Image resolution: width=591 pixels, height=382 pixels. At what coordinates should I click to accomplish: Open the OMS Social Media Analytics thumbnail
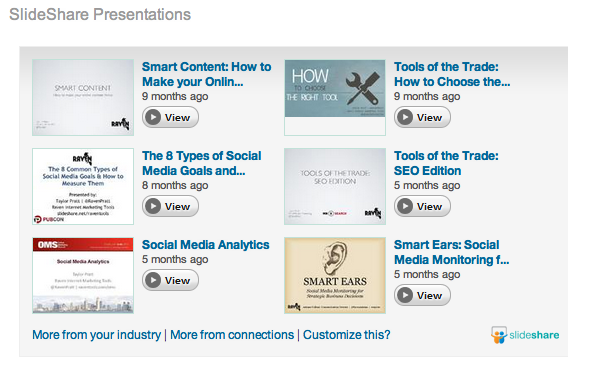[83, 275]
